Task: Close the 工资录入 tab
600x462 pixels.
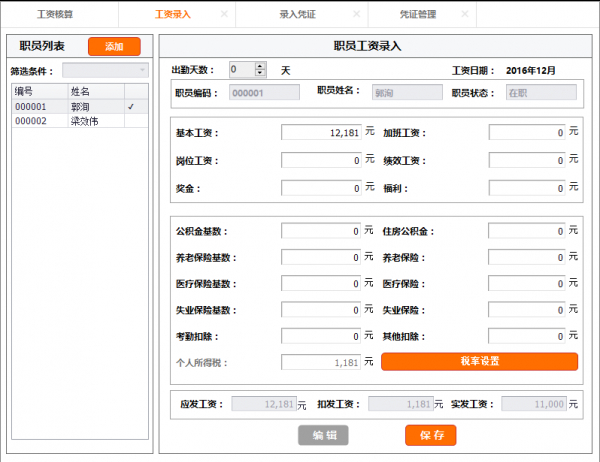Action: 224,15
